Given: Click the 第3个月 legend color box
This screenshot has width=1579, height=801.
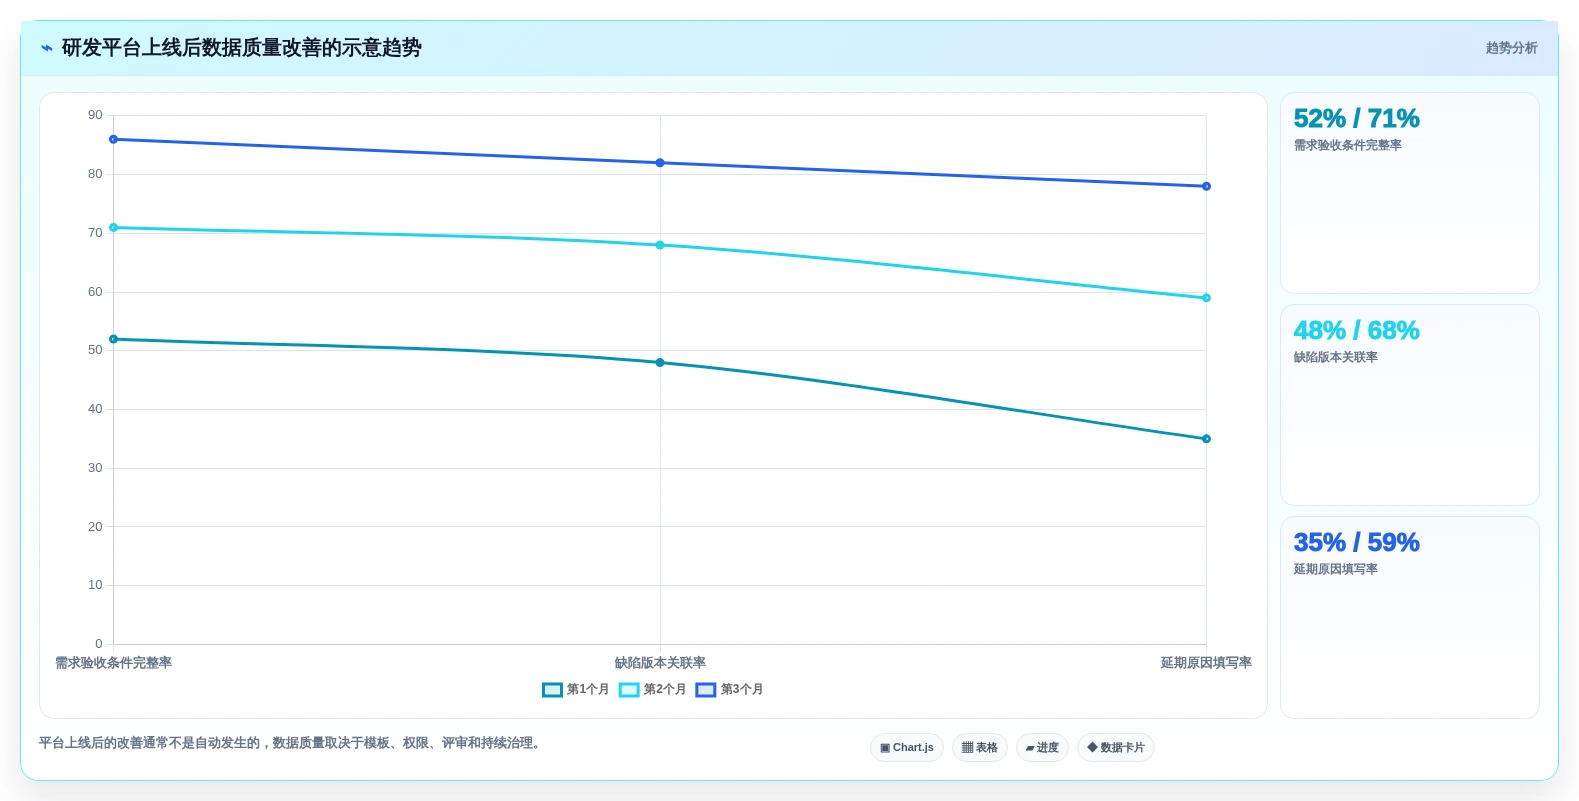Looking at the screenshot, I should point(706,690).
